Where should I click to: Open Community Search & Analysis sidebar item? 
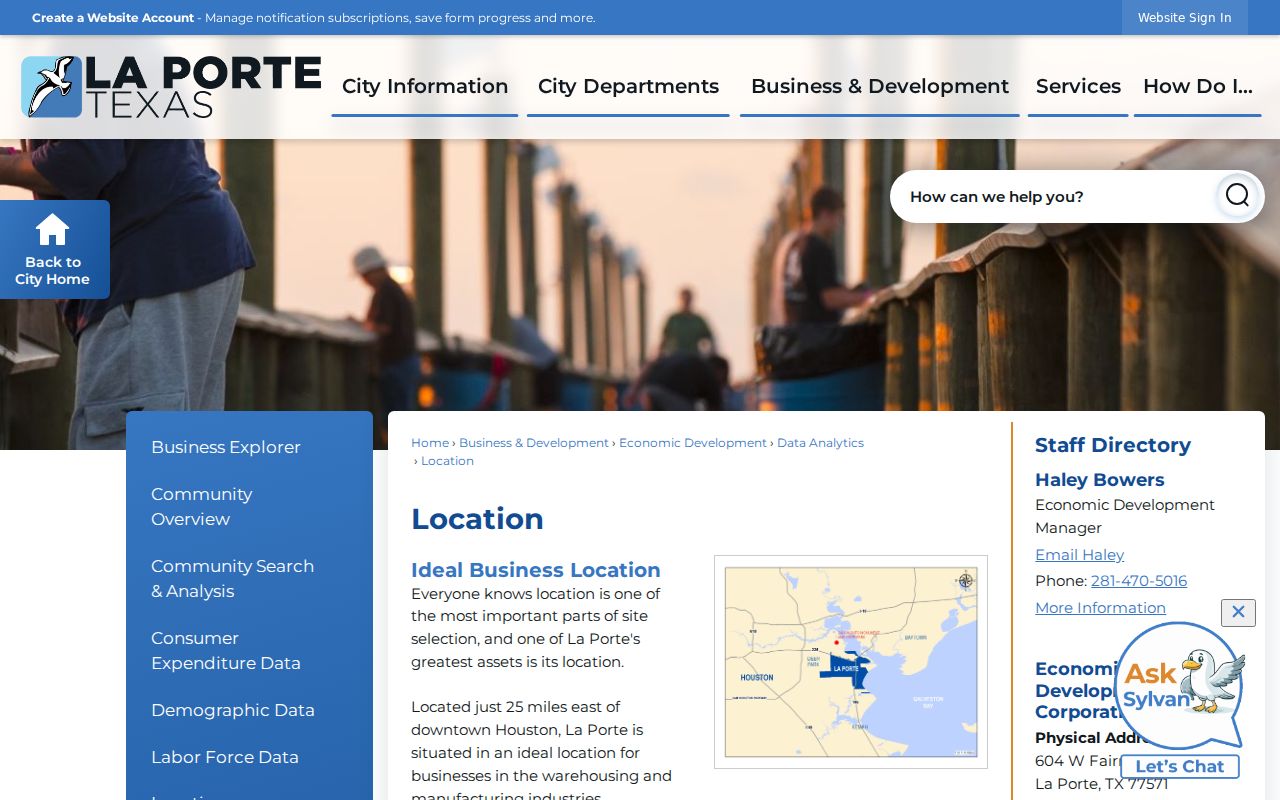pyautogui.click(x=232, y=578)
